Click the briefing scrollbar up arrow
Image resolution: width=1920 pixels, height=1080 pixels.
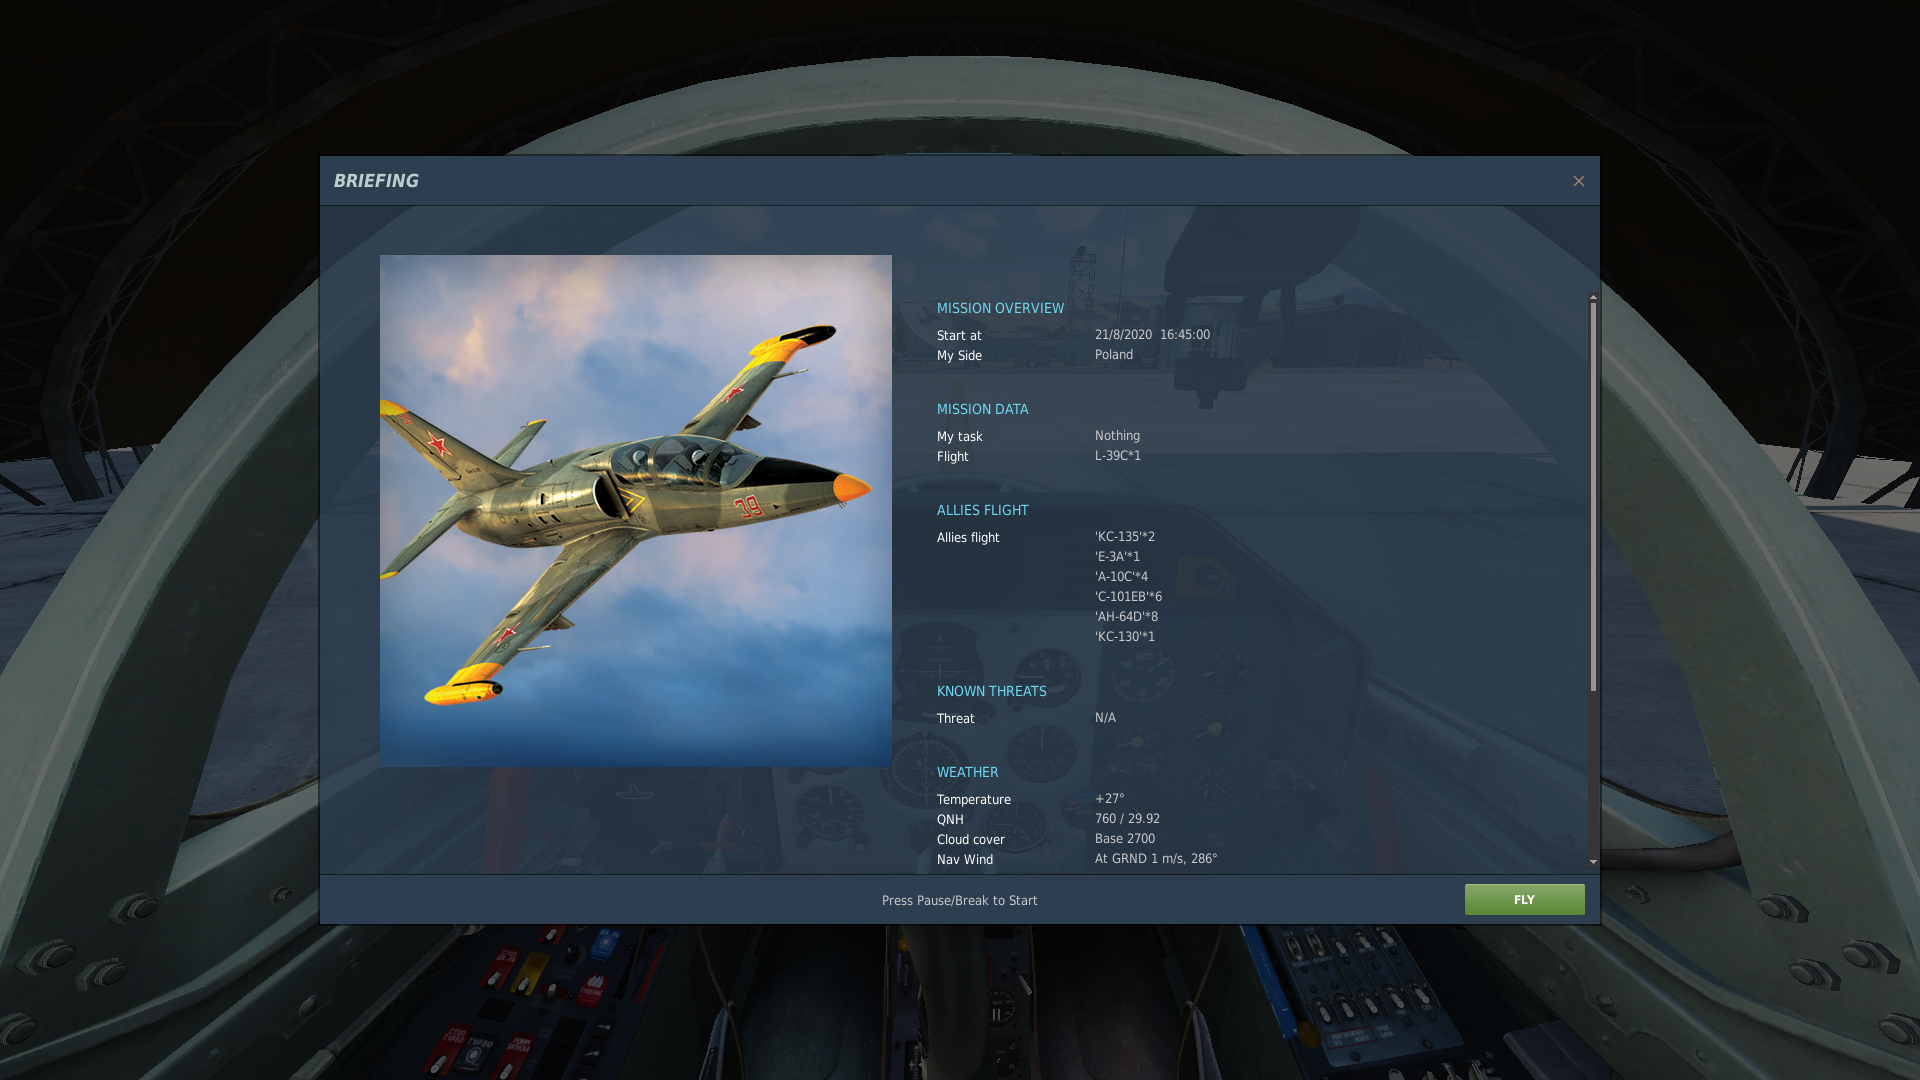[1593, 297]
